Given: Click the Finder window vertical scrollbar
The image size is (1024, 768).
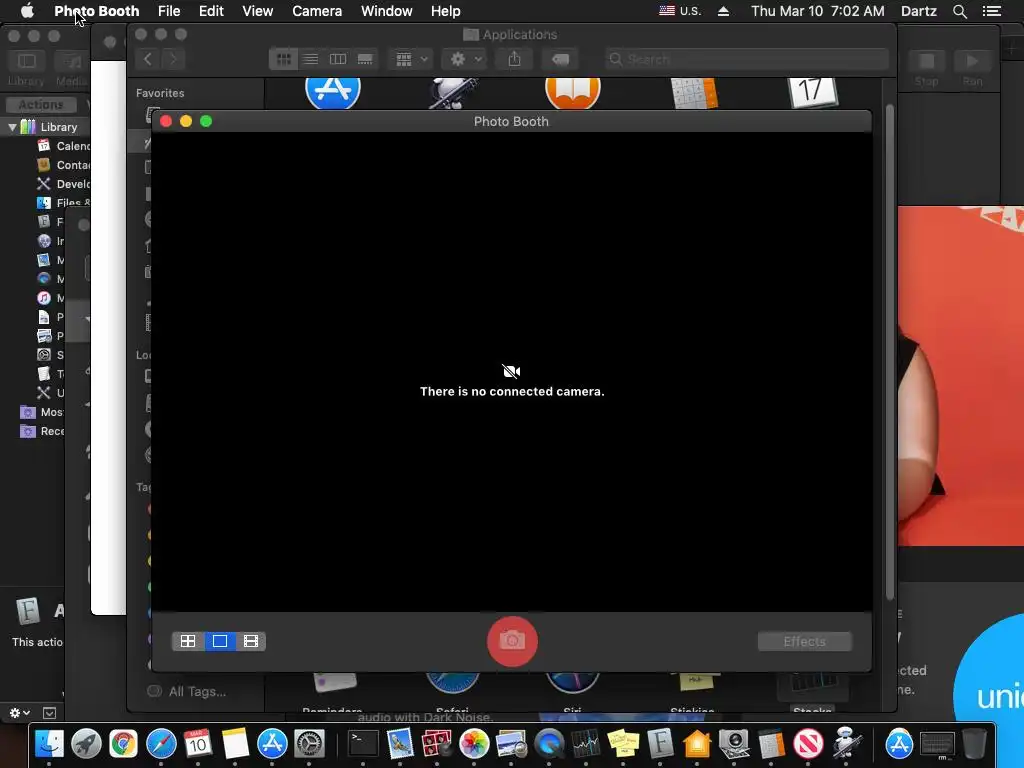Looking at the screenshot, I should pyautogui.click(x=889, y=353).
